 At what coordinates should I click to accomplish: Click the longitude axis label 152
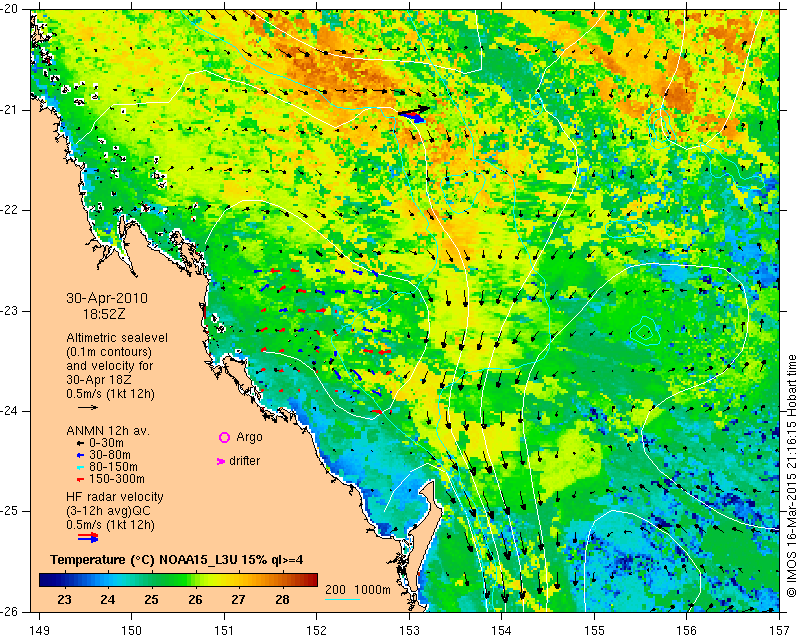(316, 630)
